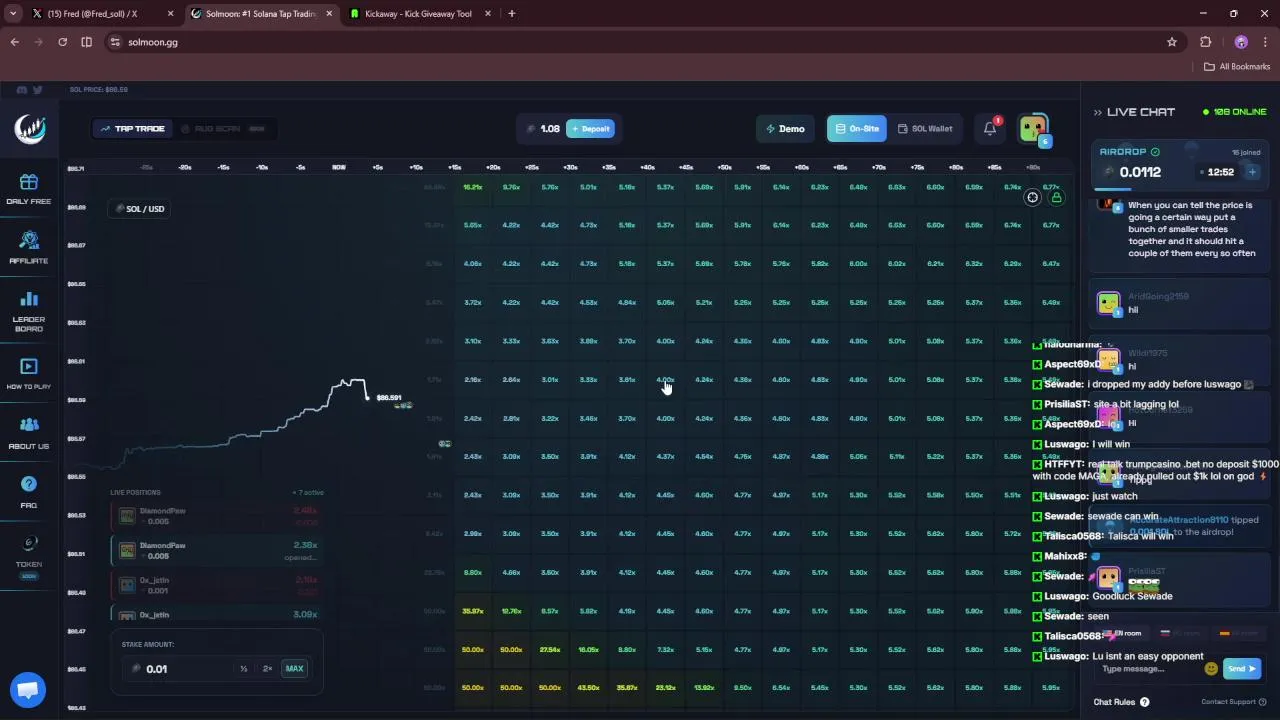
Task: Click the 108 ONLINE indicator
Action: 1234,112
